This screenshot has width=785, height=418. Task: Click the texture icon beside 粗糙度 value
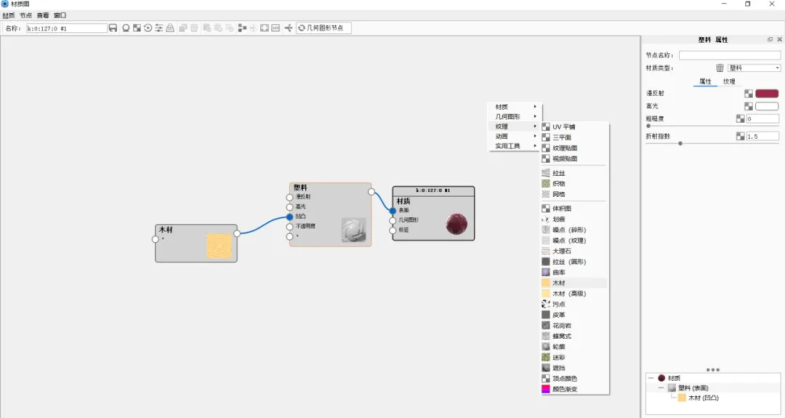(740, 118)
